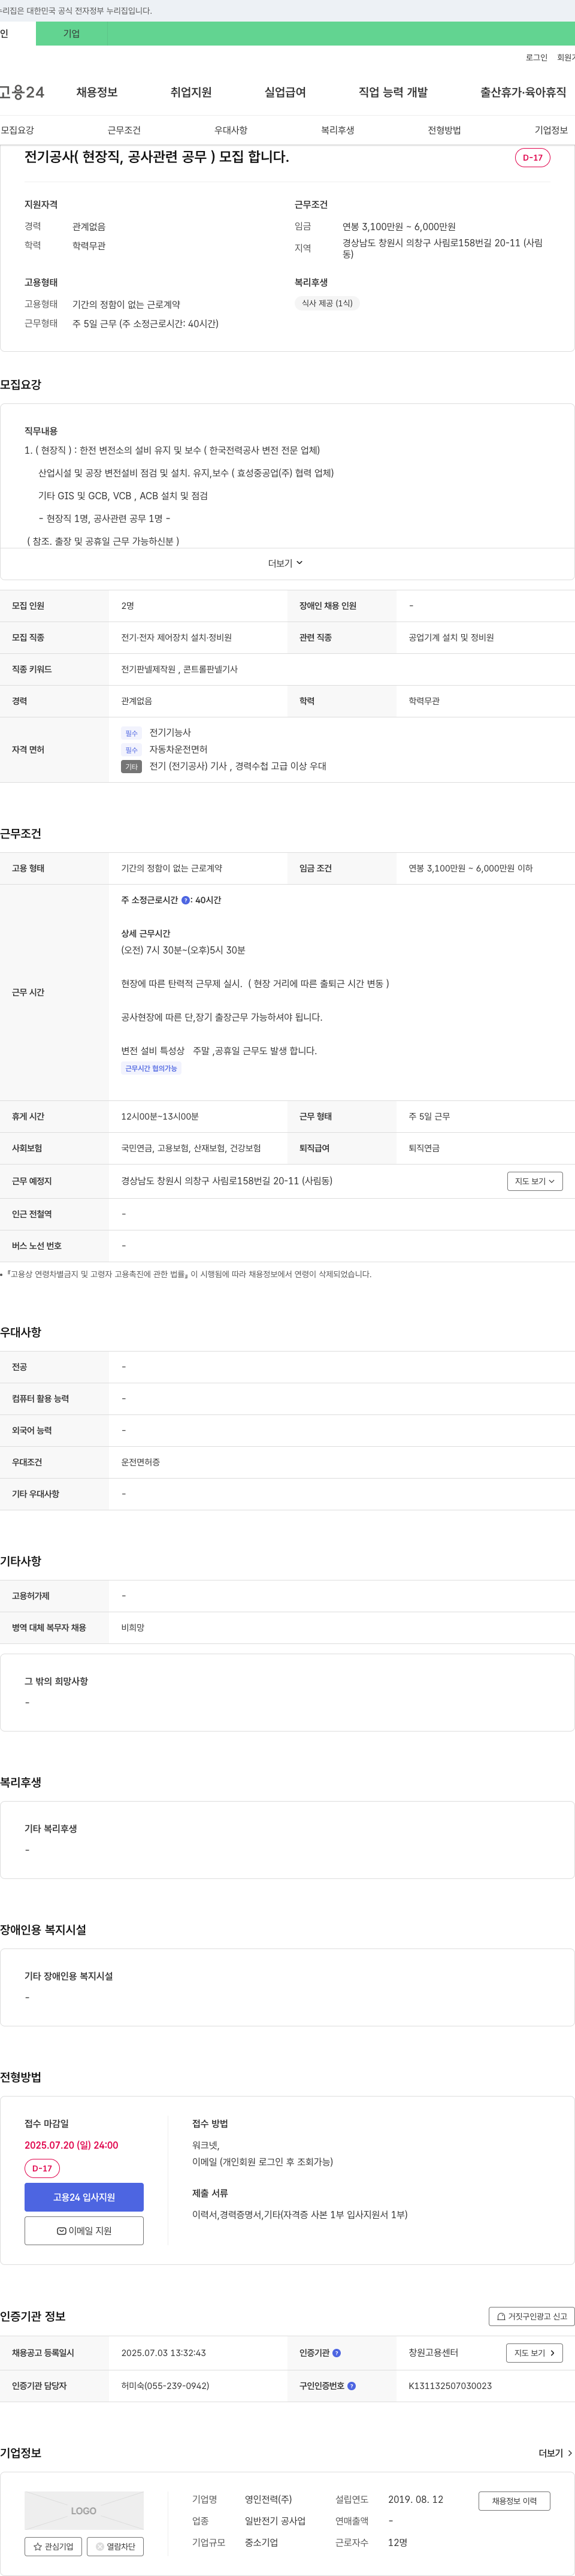Open the 취업지원 menu

pos(191,92)
